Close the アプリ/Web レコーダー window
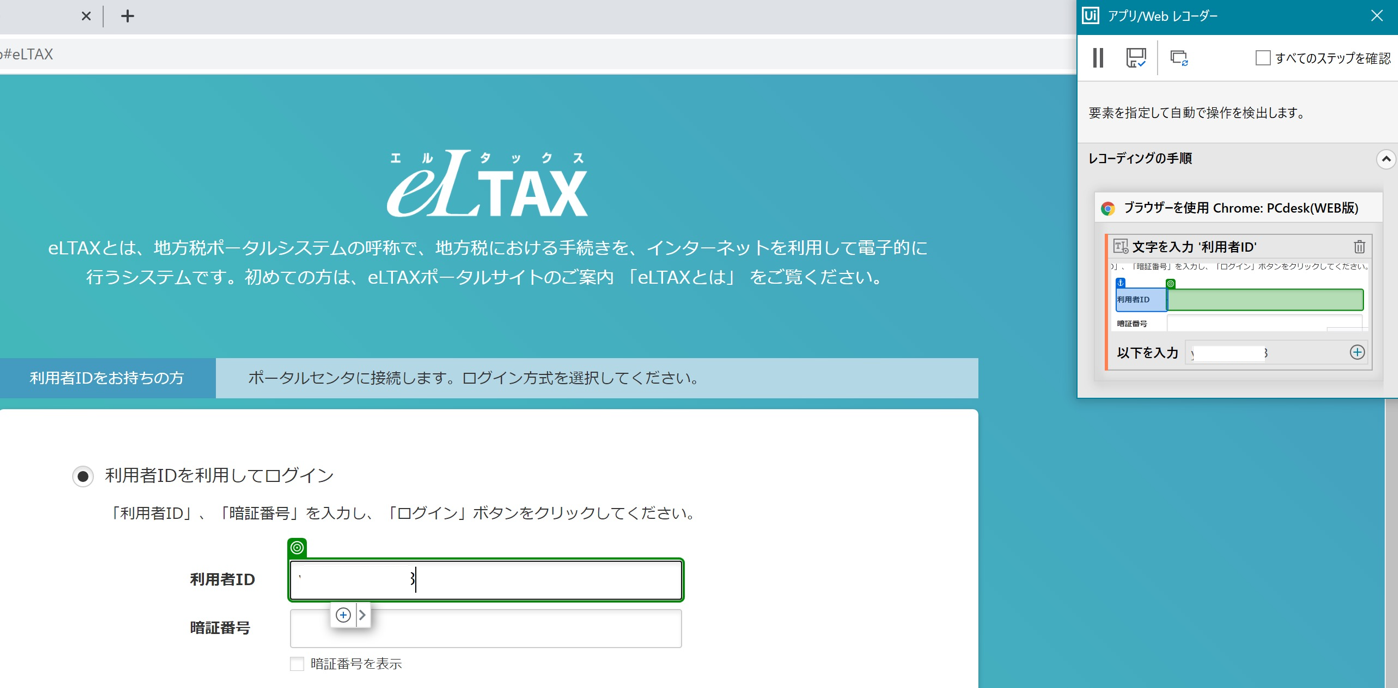Viewport: 1398px width, 688px height. click(1377, 16)
